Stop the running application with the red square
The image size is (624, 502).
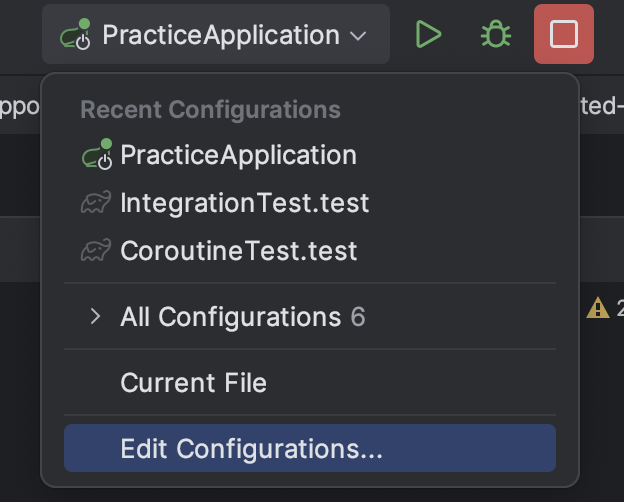[x=564, y=35]
